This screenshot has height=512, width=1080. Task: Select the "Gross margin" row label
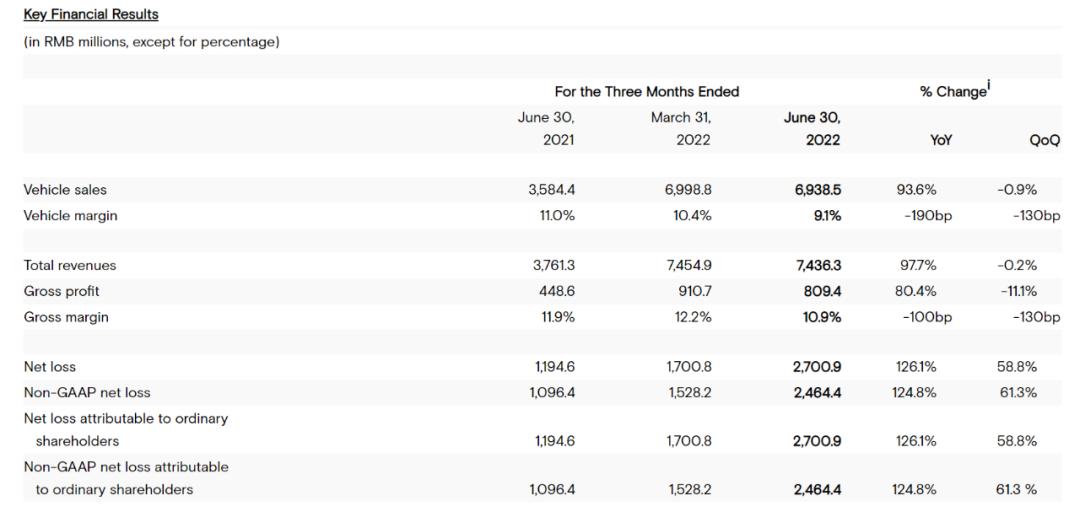(x=66, y=317)
